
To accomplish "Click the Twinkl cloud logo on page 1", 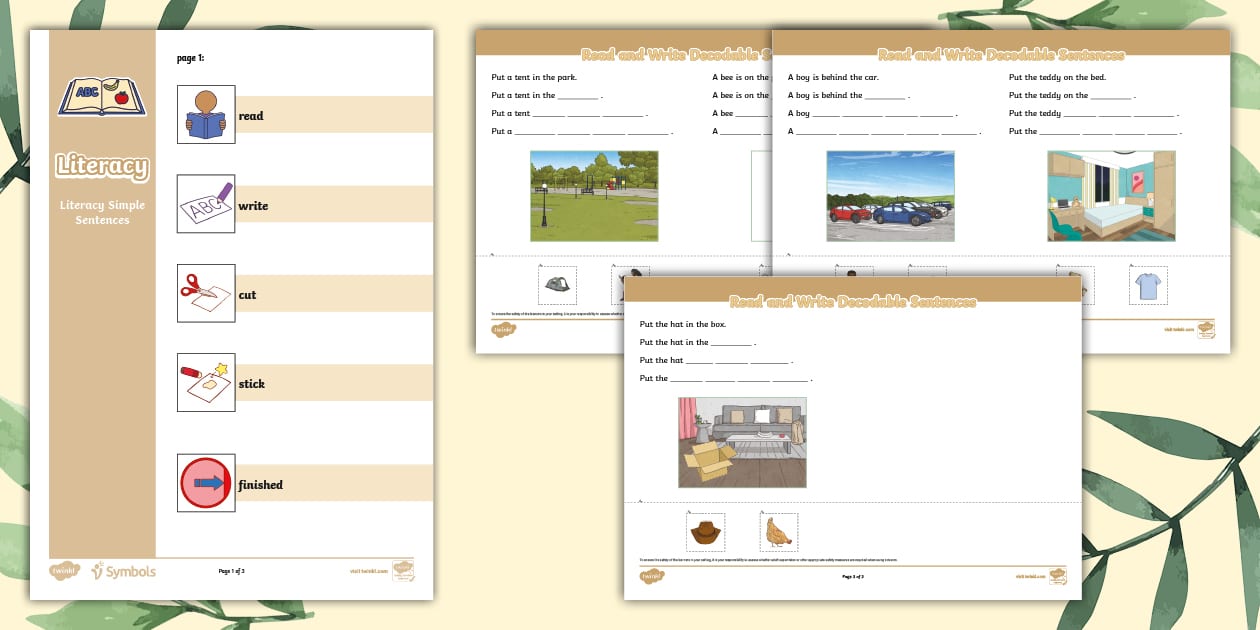I will coord(64,570).
